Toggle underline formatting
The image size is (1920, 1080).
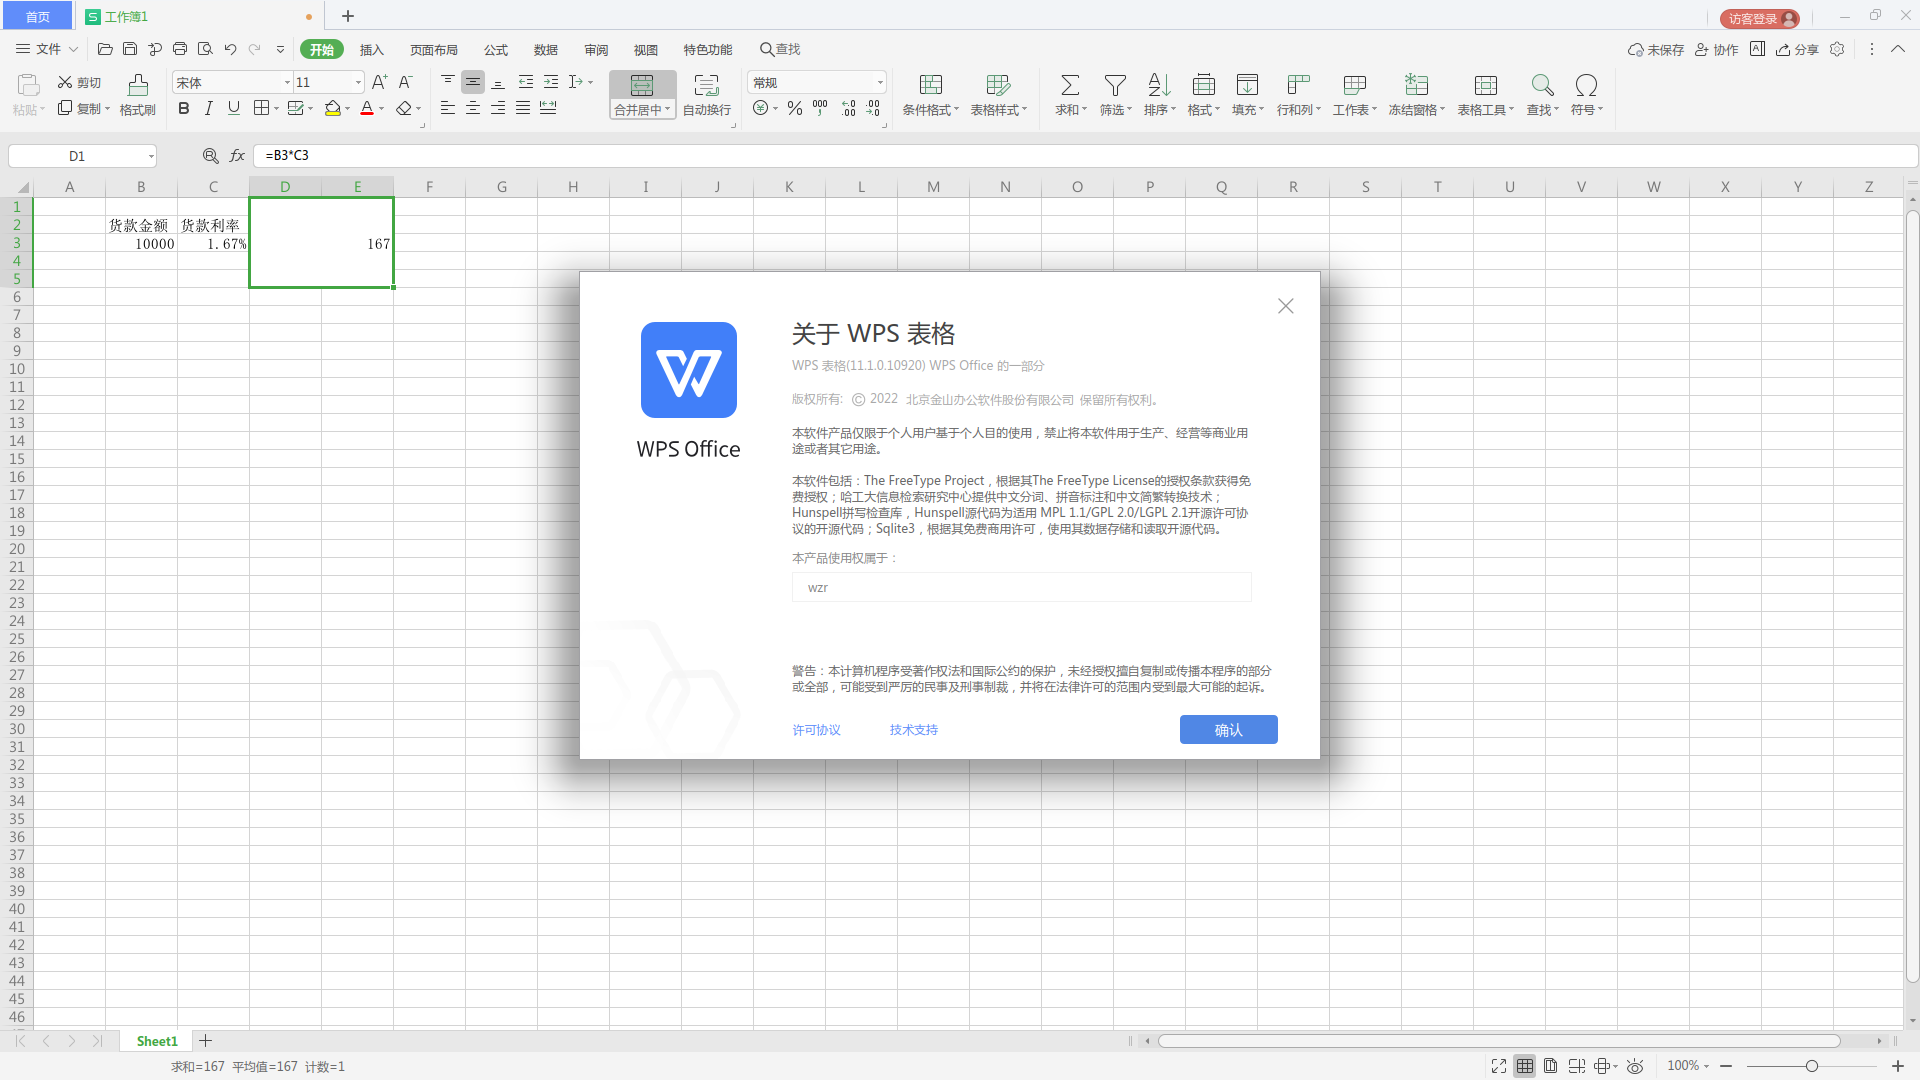coord(233,108)
